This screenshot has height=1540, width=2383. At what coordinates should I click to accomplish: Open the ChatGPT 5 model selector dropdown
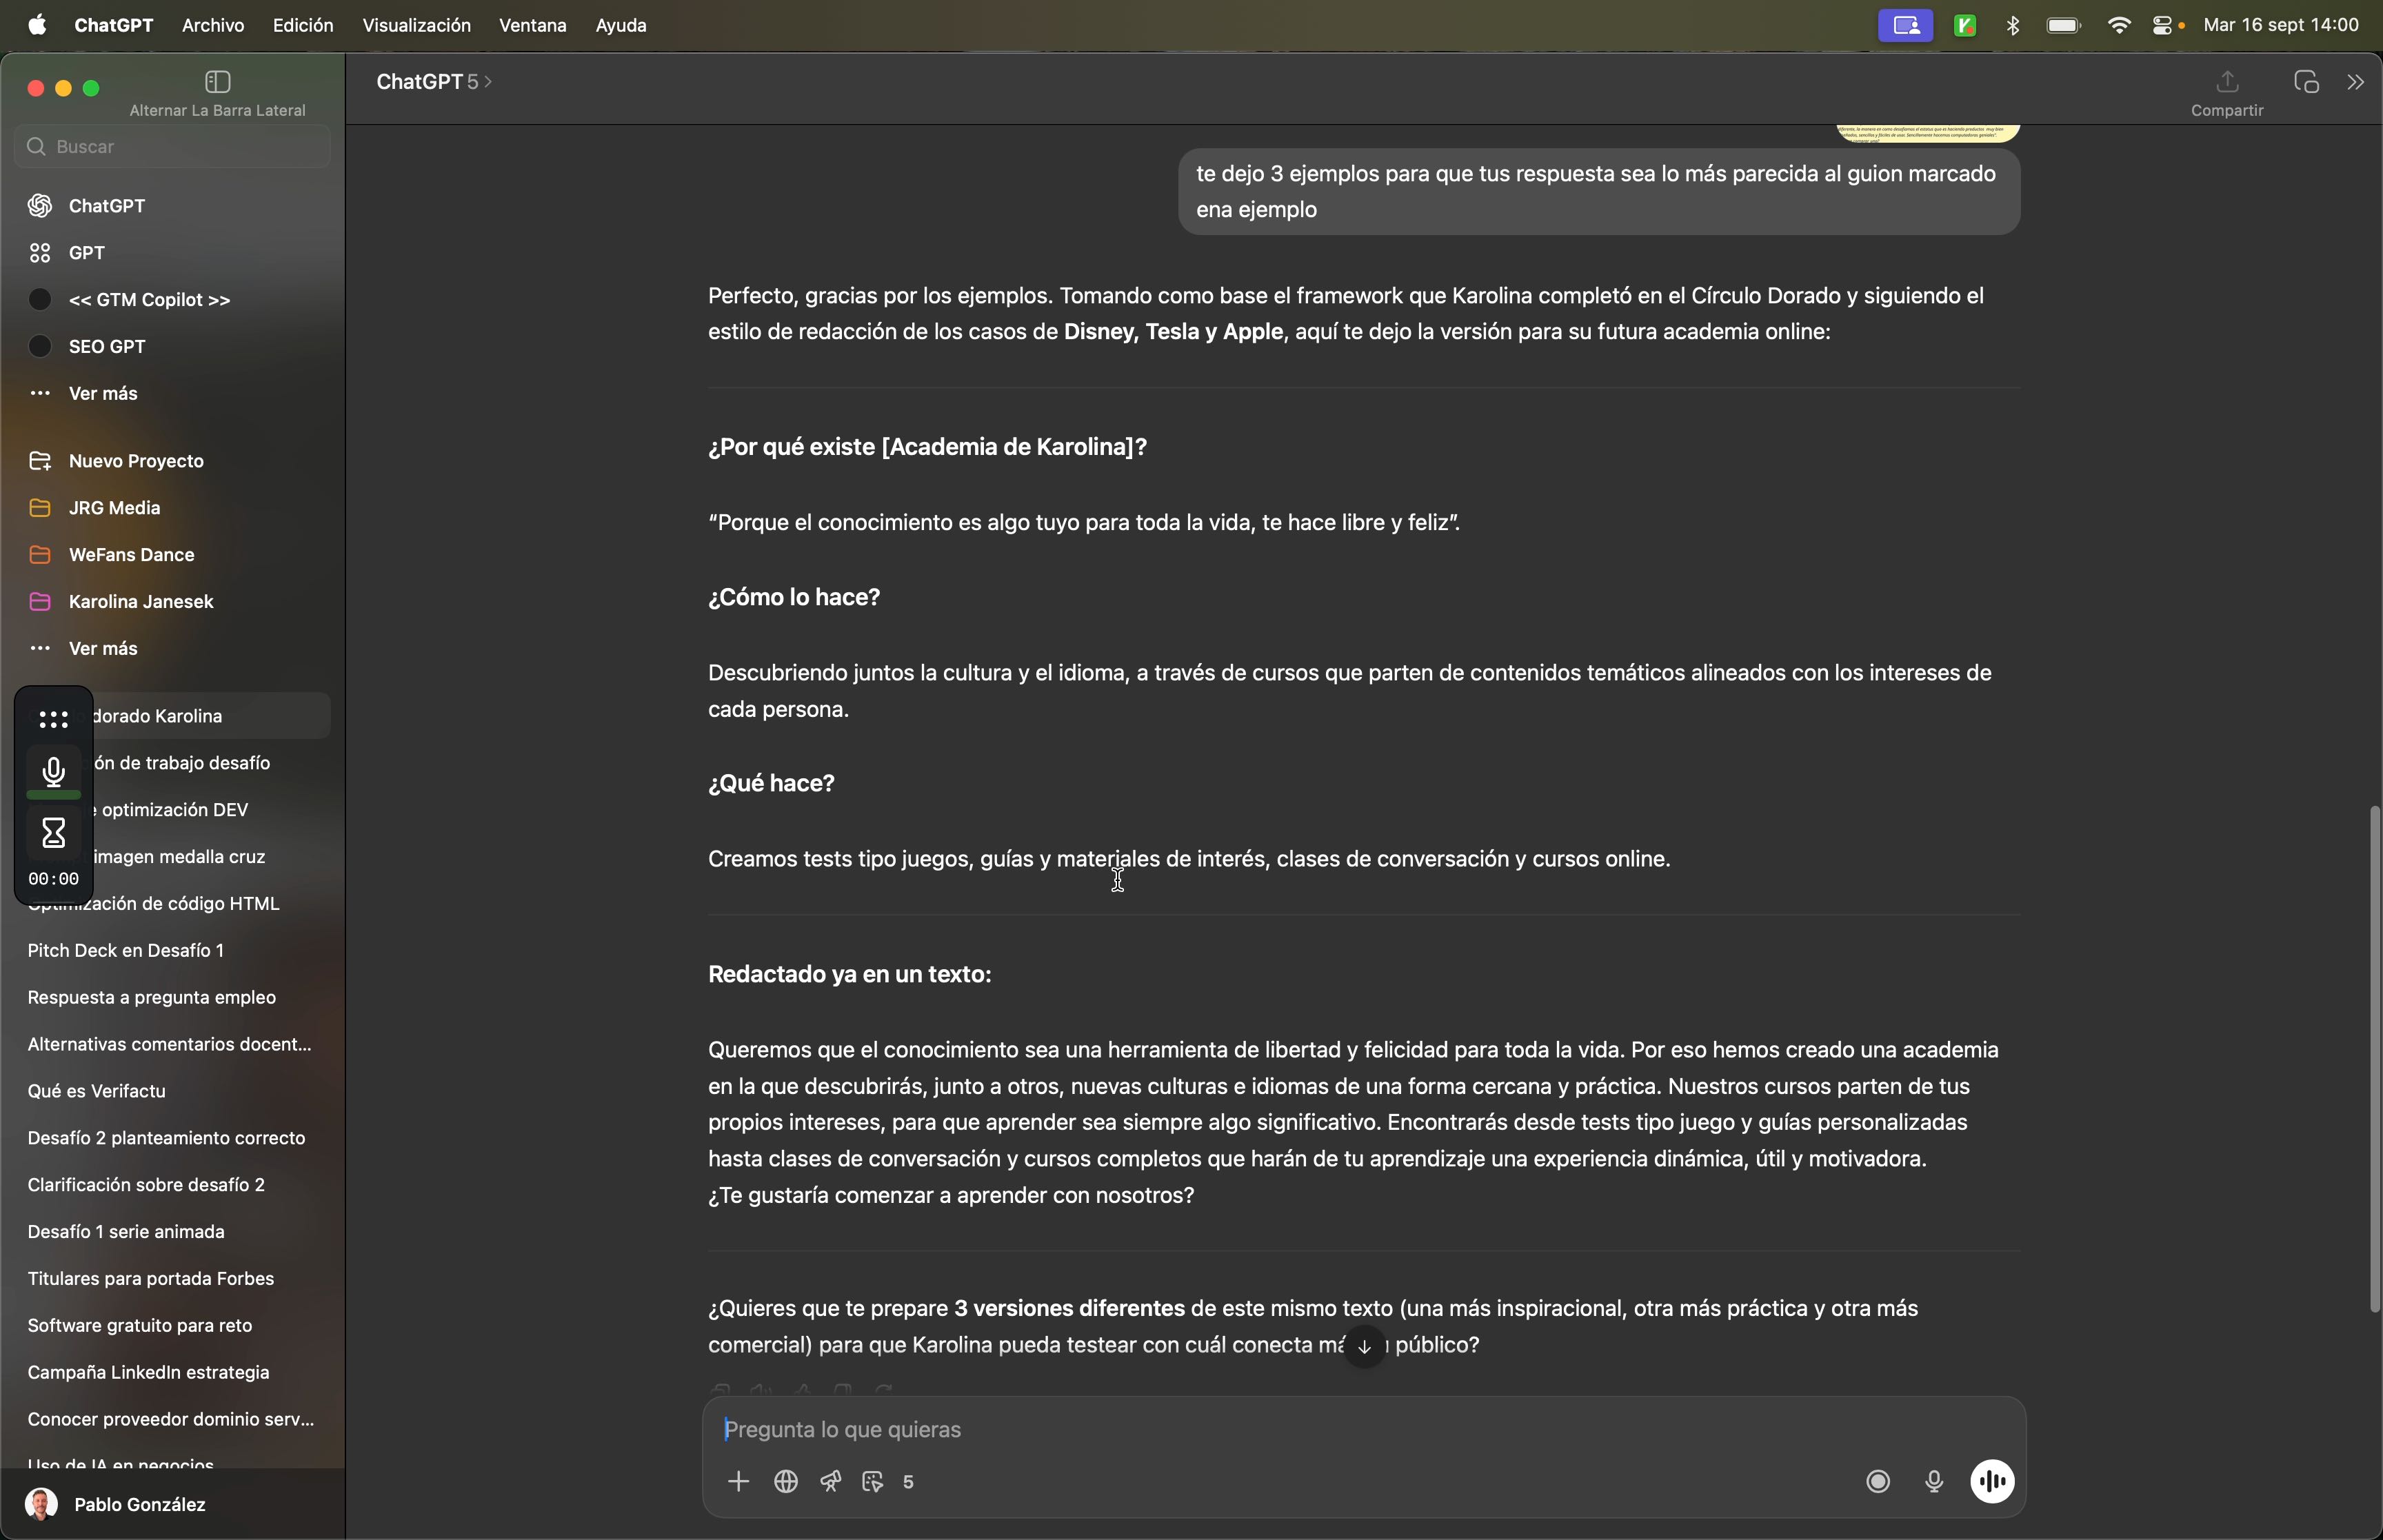434,82
